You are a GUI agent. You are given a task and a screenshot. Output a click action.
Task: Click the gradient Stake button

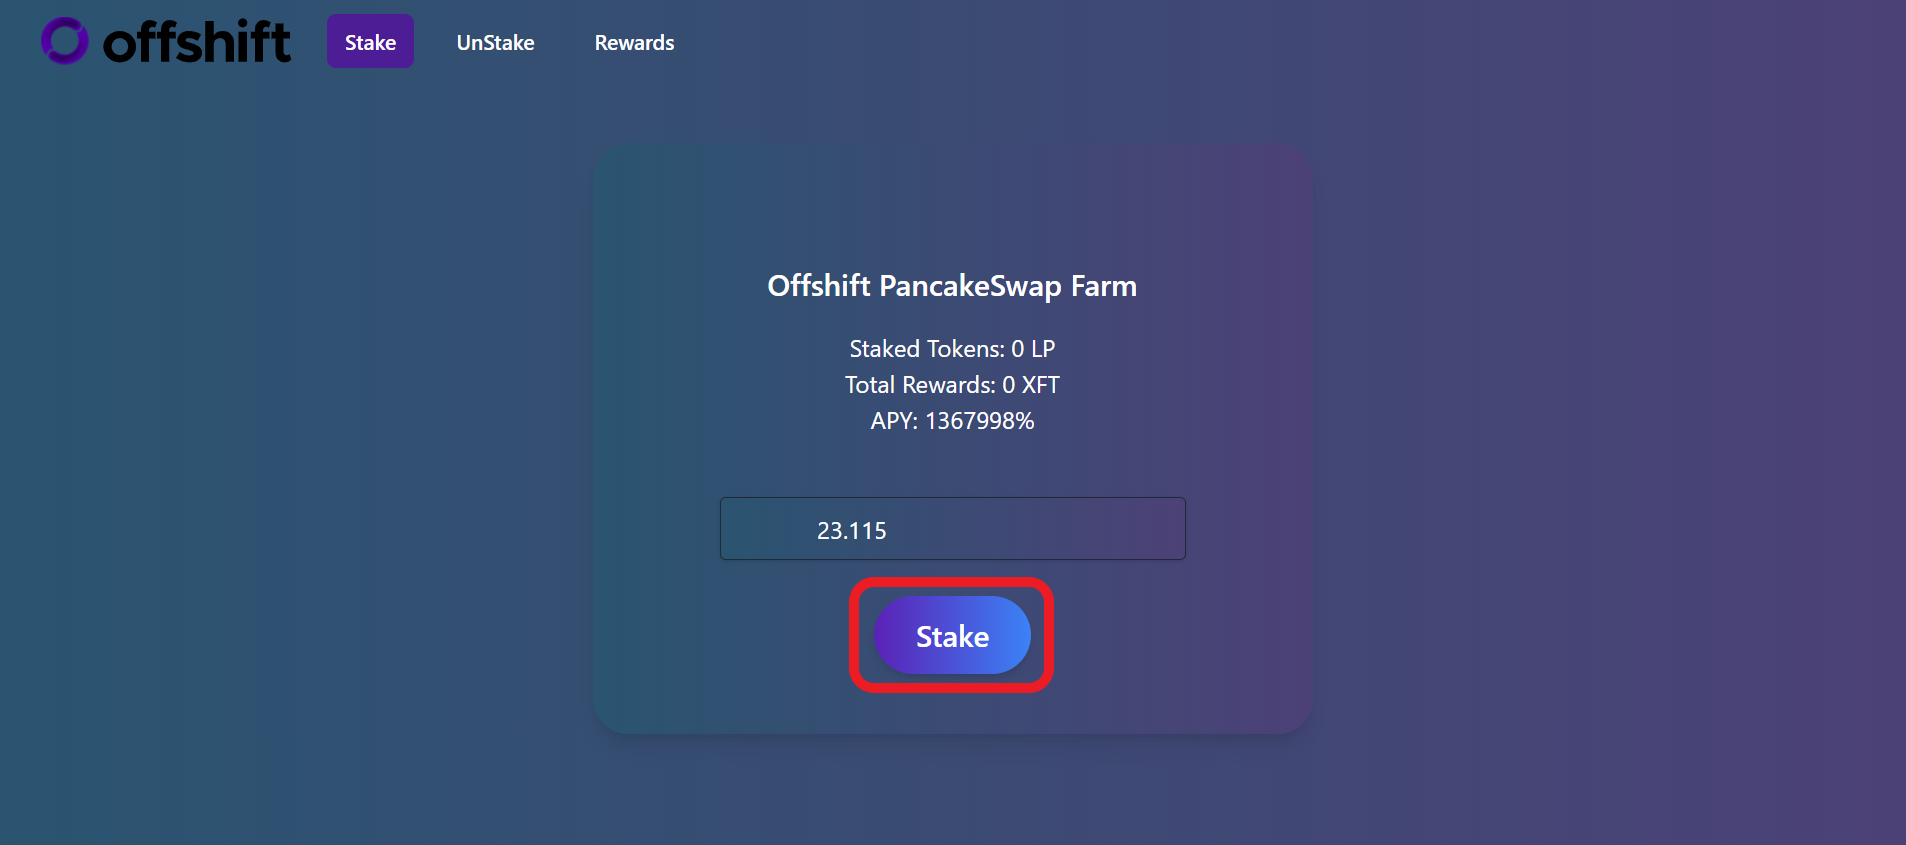(952, 635)
